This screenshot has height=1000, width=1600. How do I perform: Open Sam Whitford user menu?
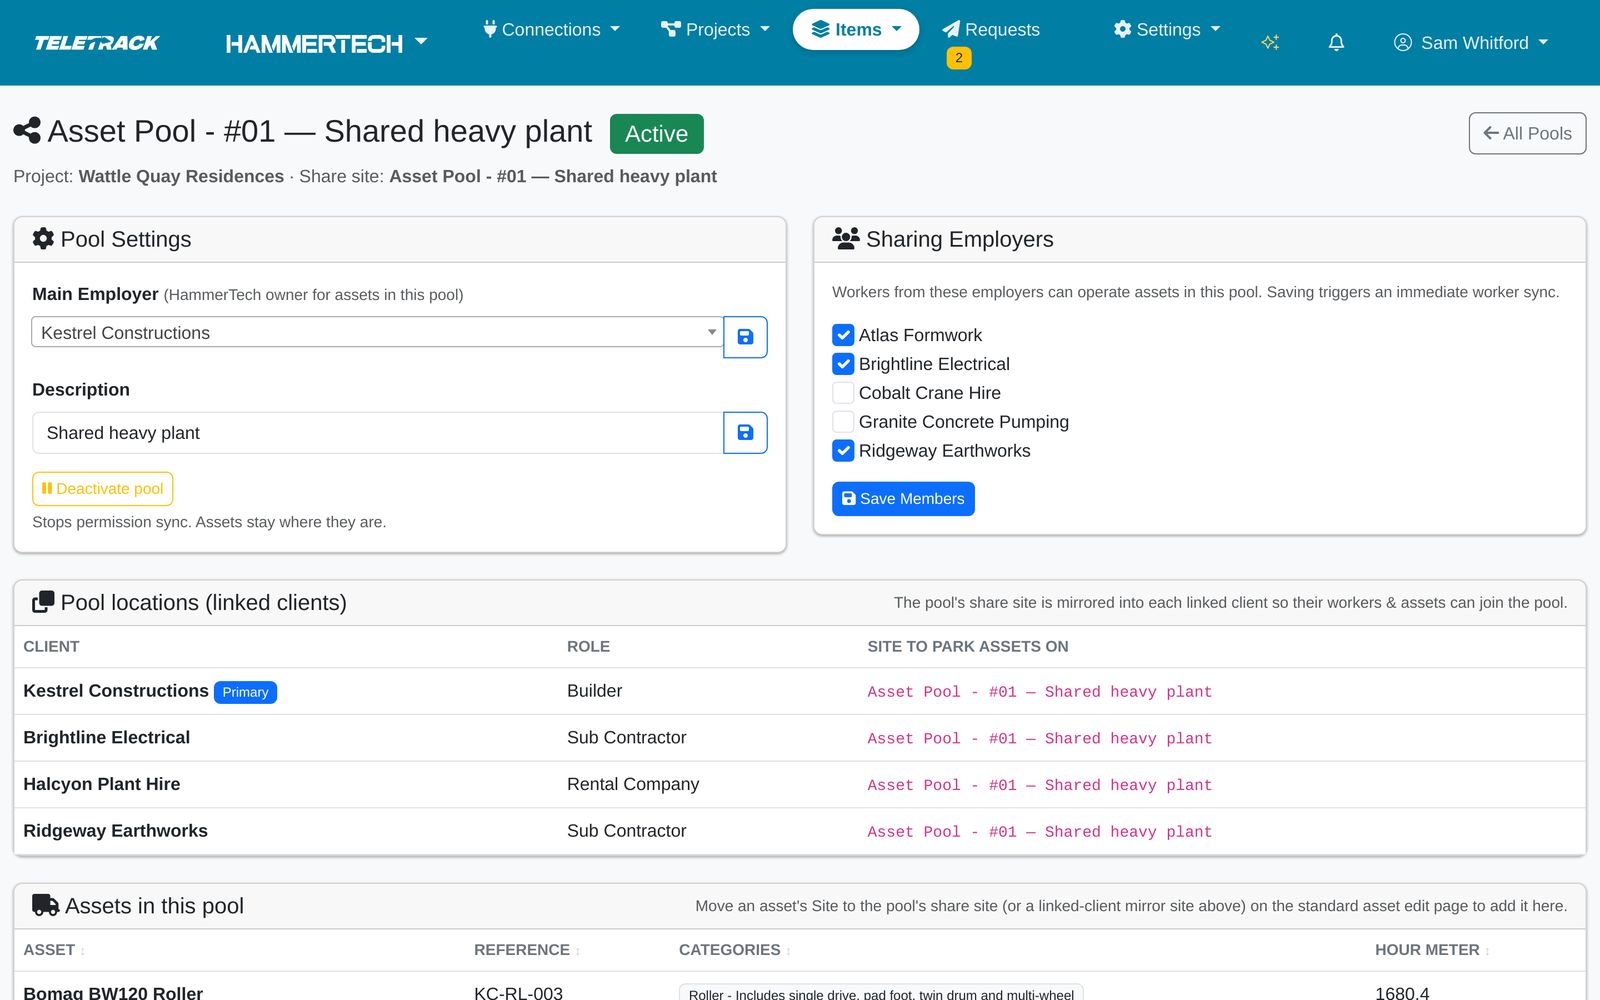(x=1471, y=43)
